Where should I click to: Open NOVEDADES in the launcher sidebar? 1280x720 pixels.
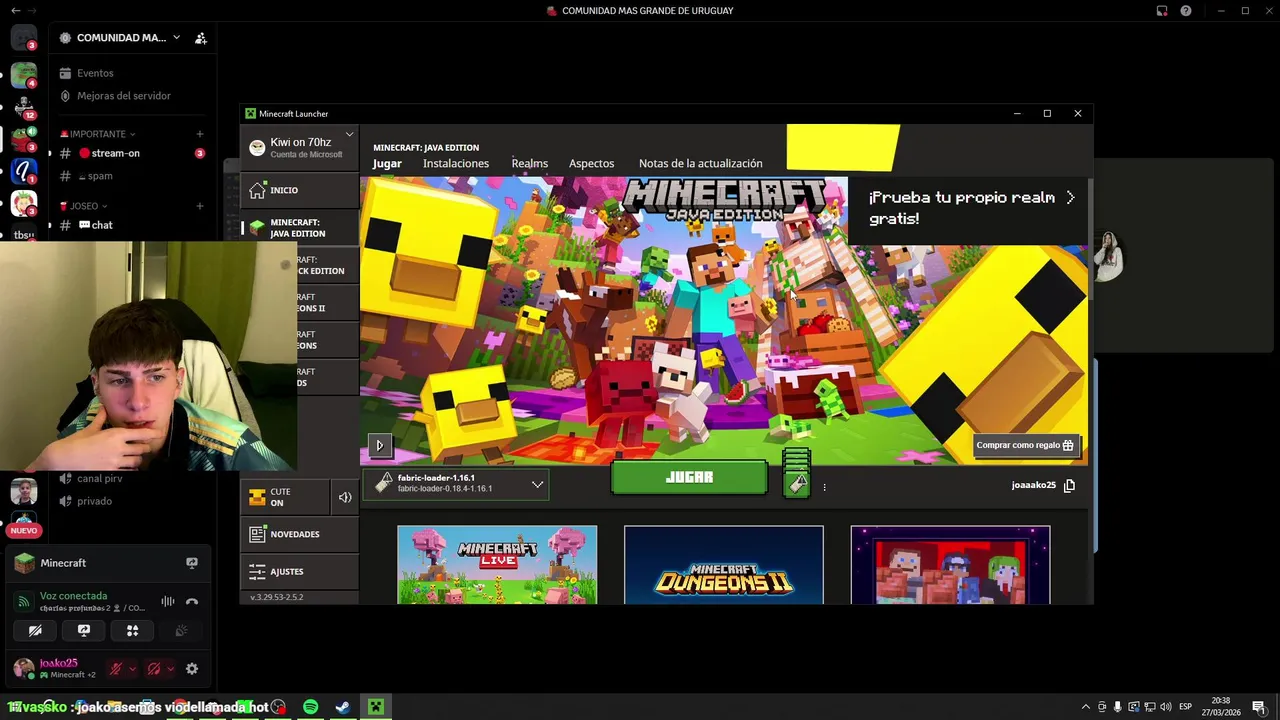[x=299, y=534]
